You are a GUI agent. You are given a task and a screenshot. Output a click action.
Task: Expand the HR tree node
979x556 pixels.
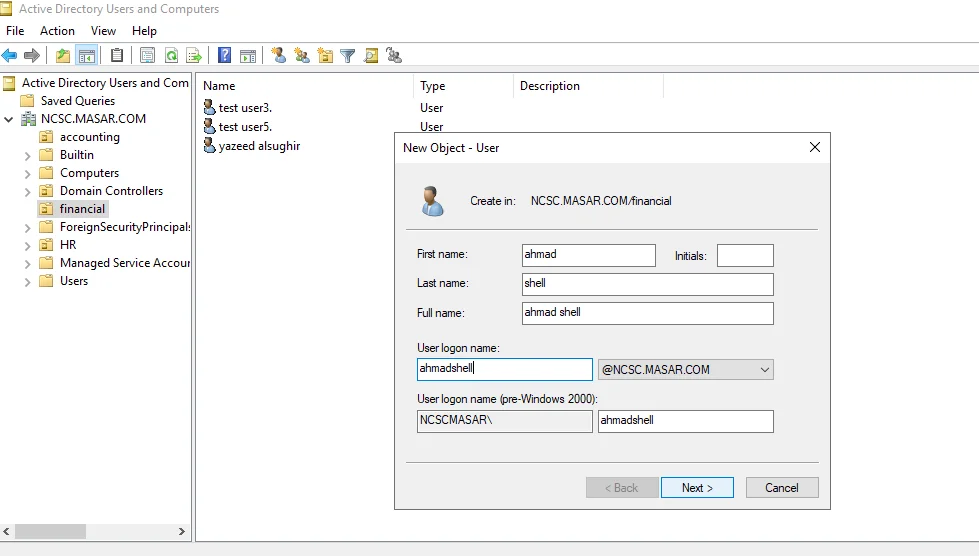point(27,246)
